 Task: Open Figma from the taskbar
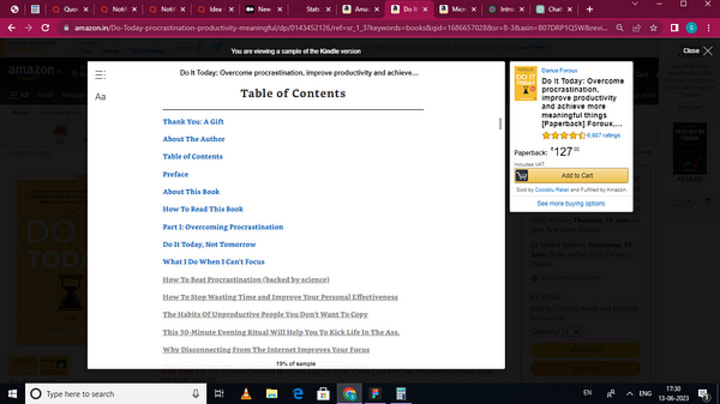pos(375,394)
